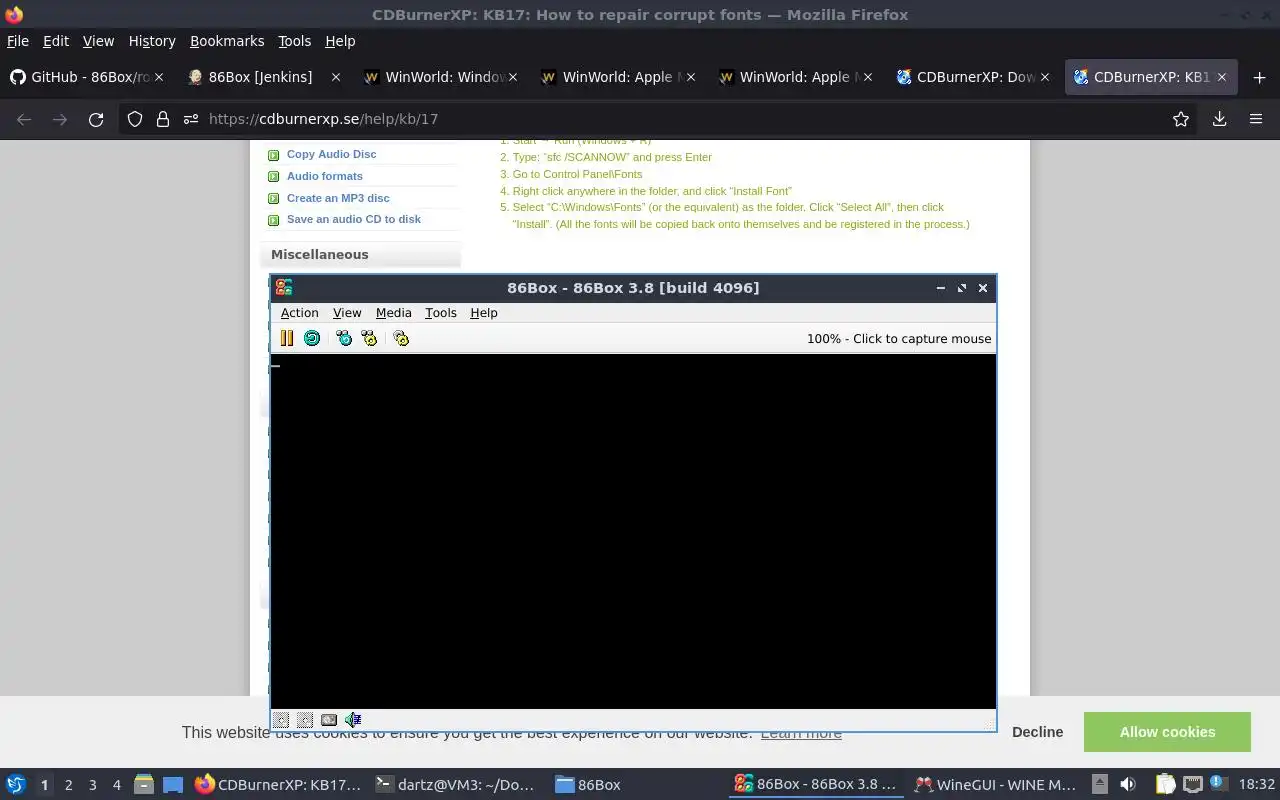The image size is (1280, 800).
Task: Open 86Box Media menu
Action: tap(393, 313)
